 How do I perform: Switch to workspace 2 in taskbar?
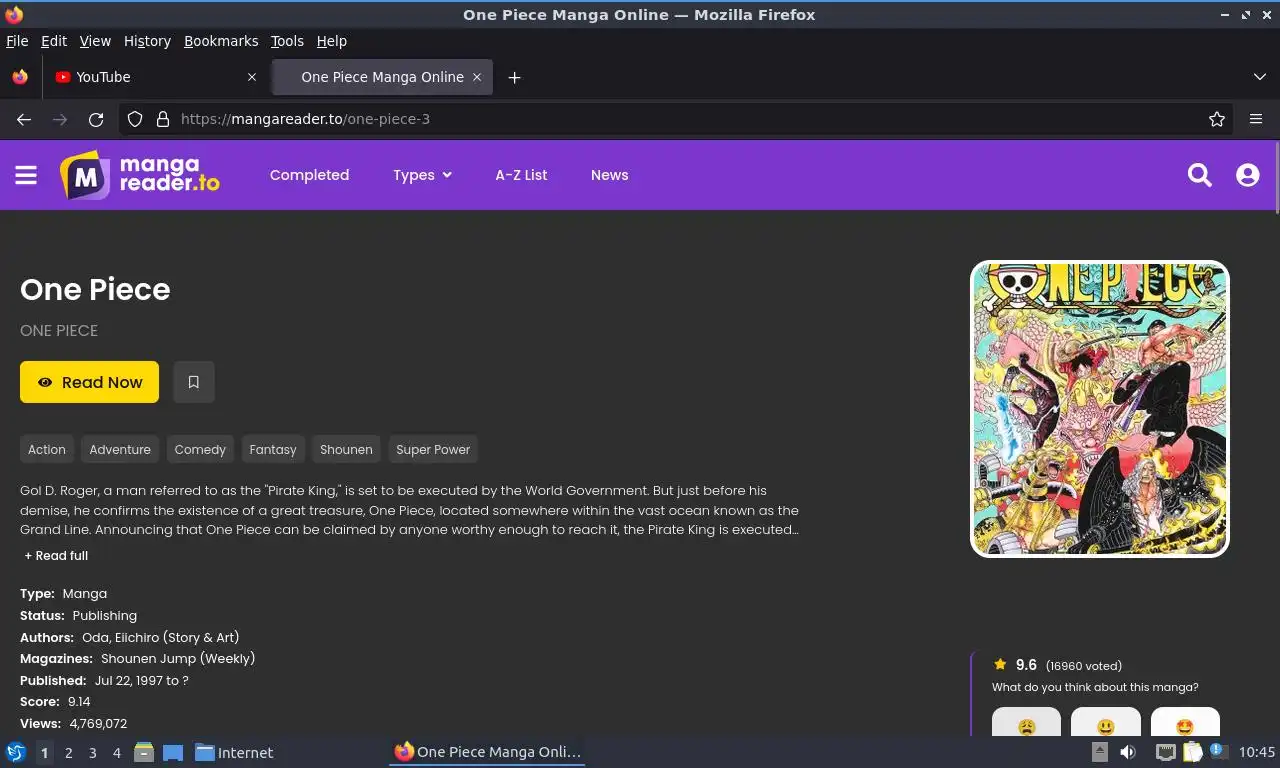tap(68, 753)
